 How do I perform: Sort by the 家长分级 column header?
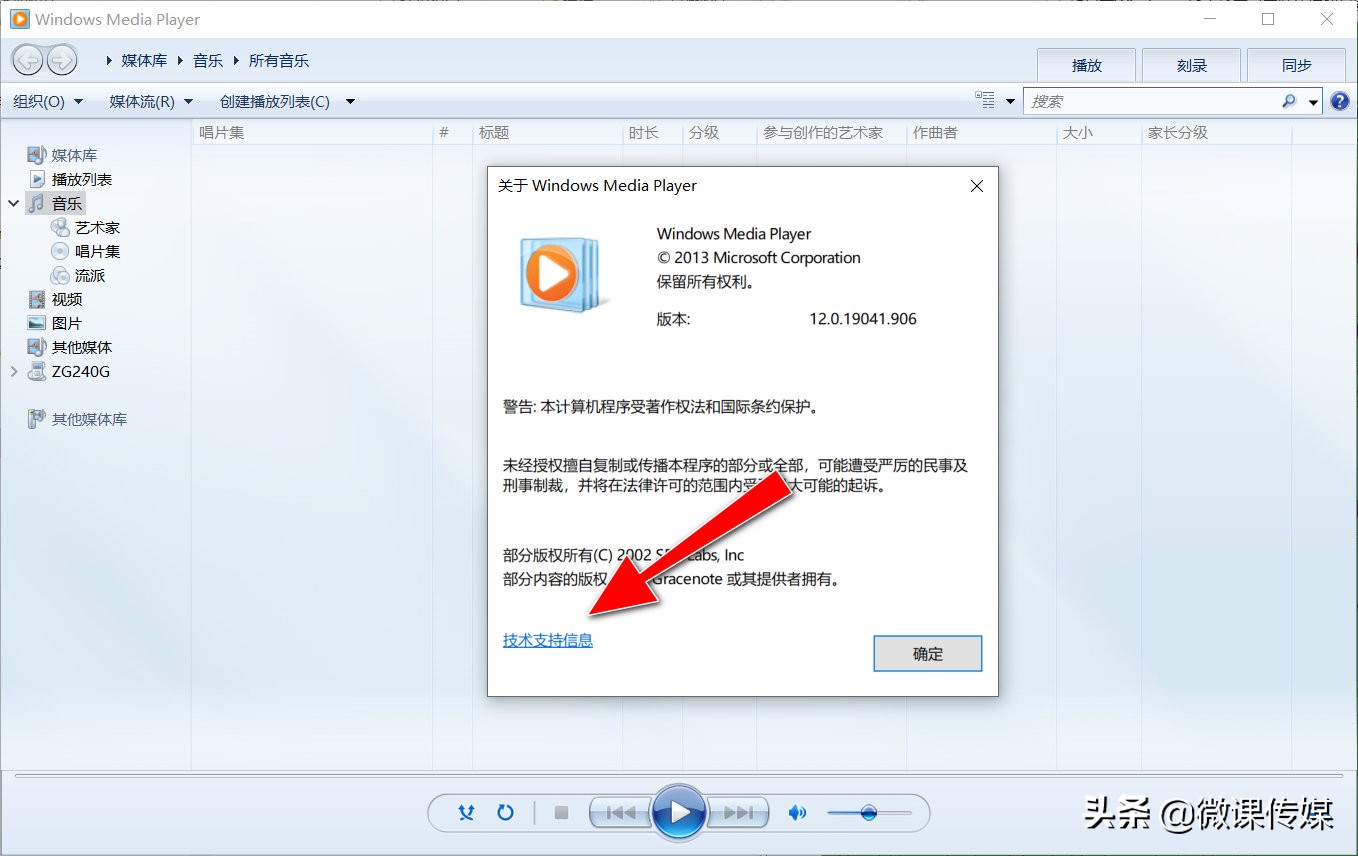[x=1216, y=132]
